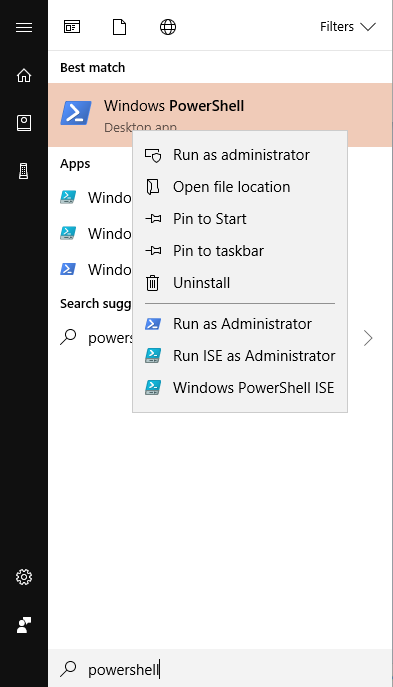Expand the search suggestion right arrow
Viewport: 393px width, 687px height.
[x=368, y=338]
